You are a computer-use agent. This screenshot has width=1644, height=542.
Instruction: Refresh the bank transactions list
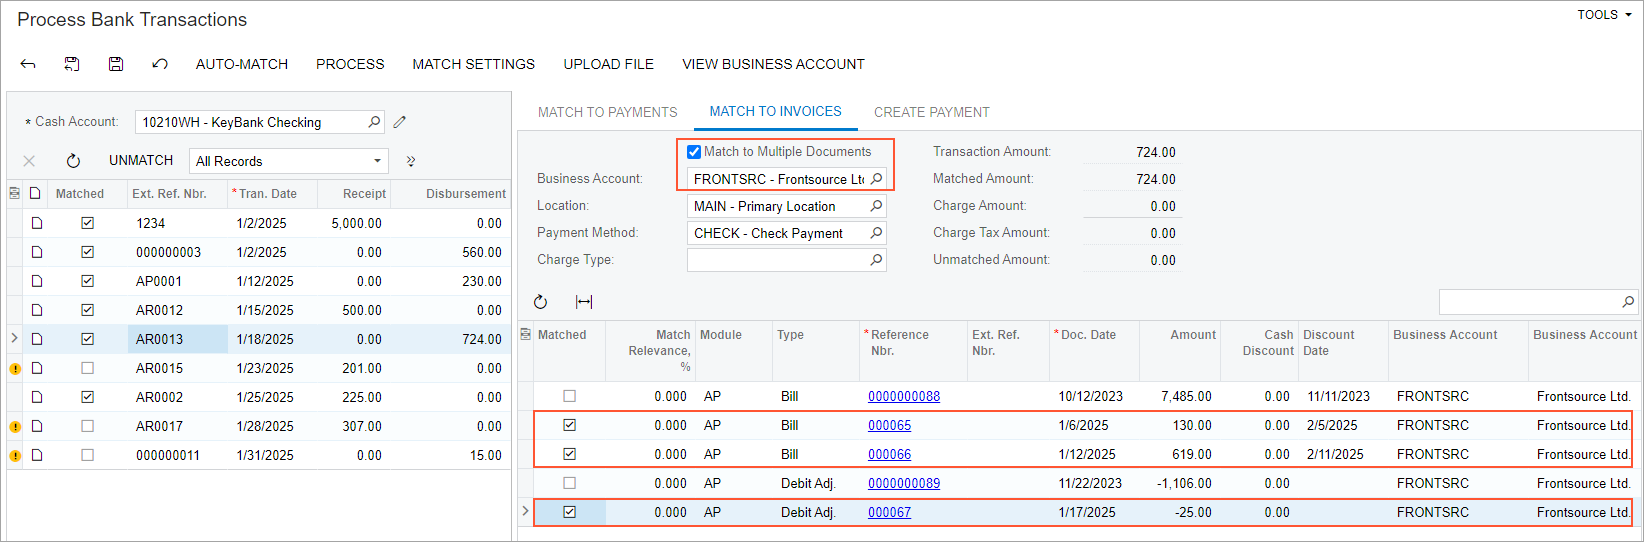pos(73,161)
